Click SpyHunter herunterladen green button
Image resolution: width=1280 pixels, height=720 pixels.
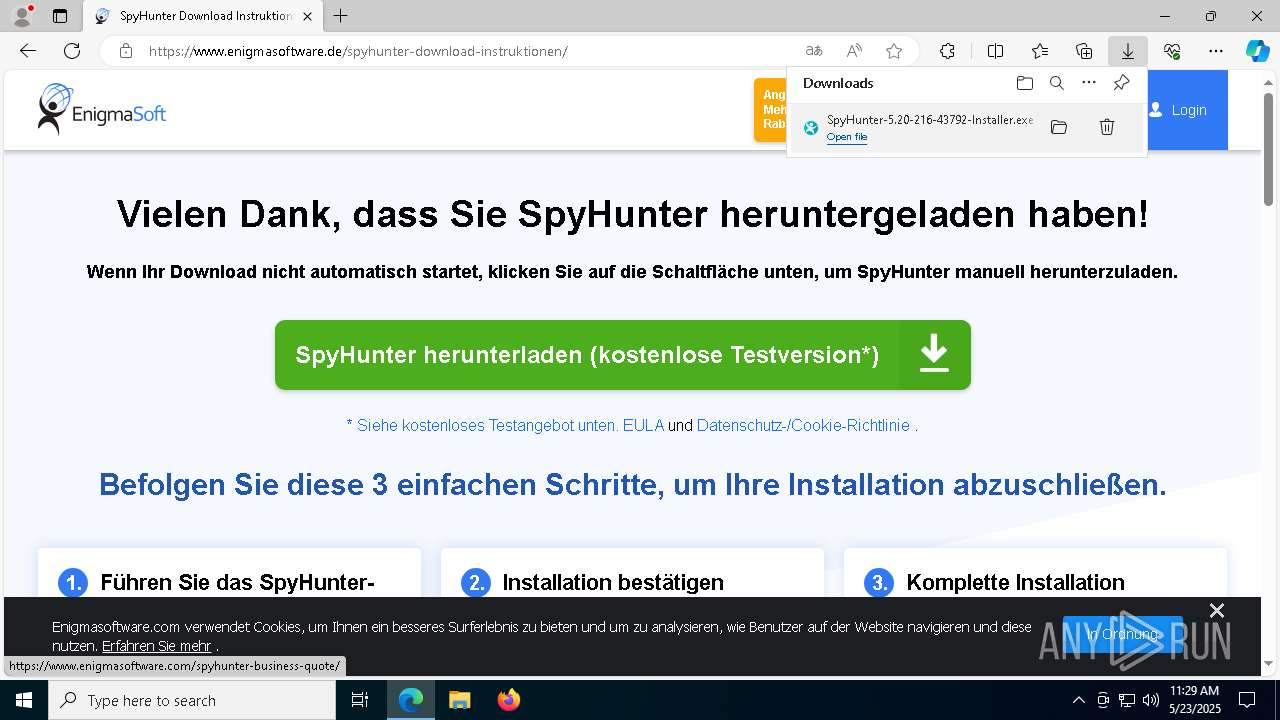pyautogui.click(x=622, y=355)
